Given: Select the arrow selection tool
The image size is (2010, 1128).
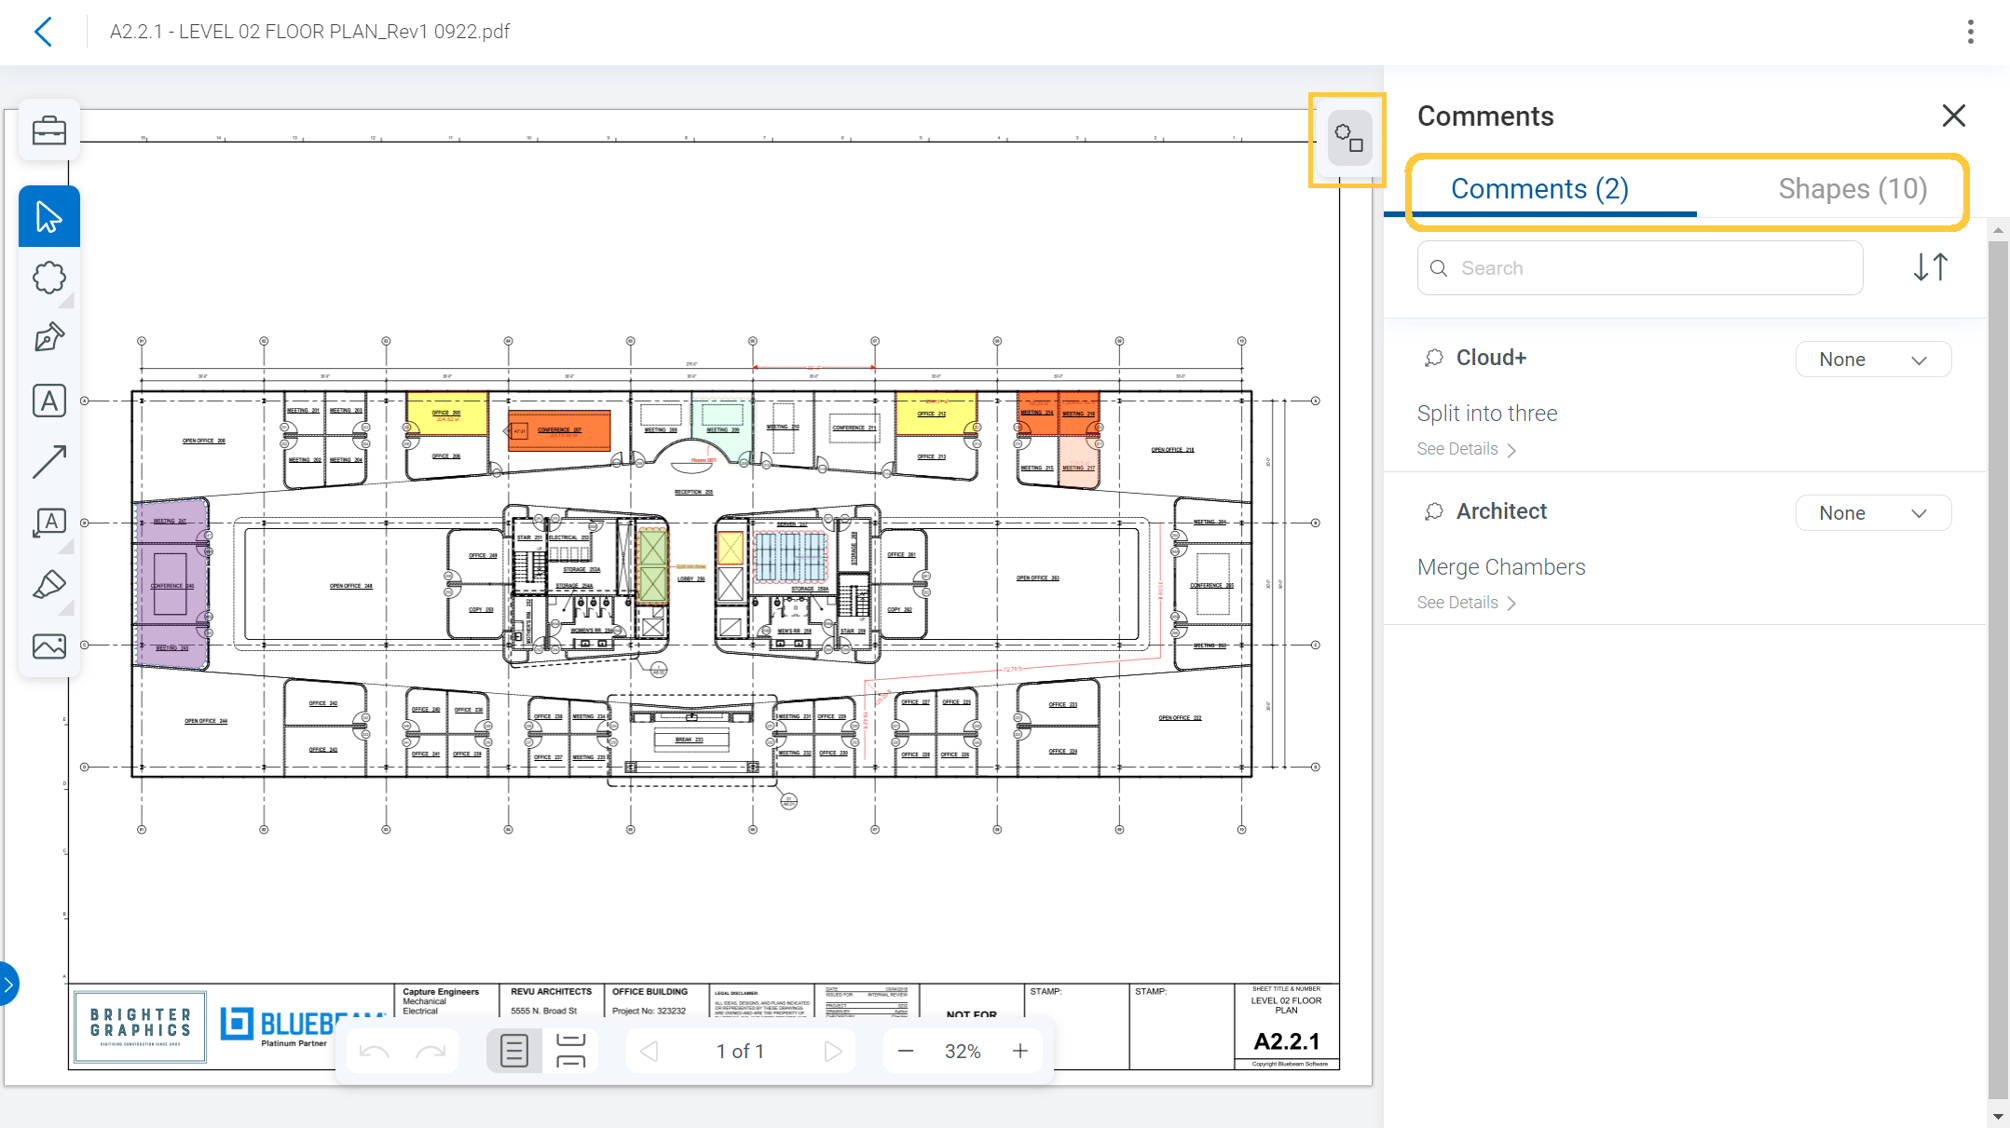Looking at the screenshot, I should click(x=48, y=215).
